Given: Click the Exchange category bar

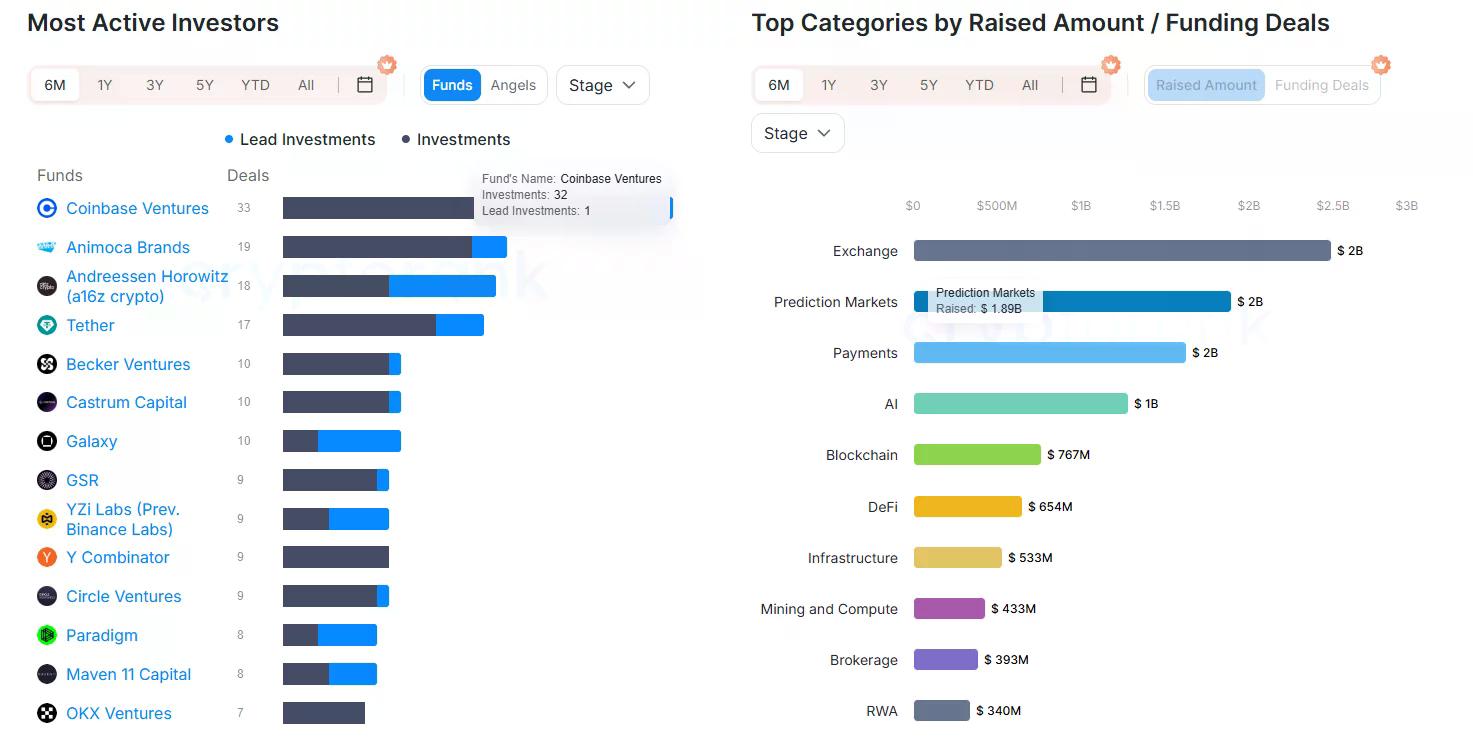Looking at the screenshot, I should point(1122,251).
